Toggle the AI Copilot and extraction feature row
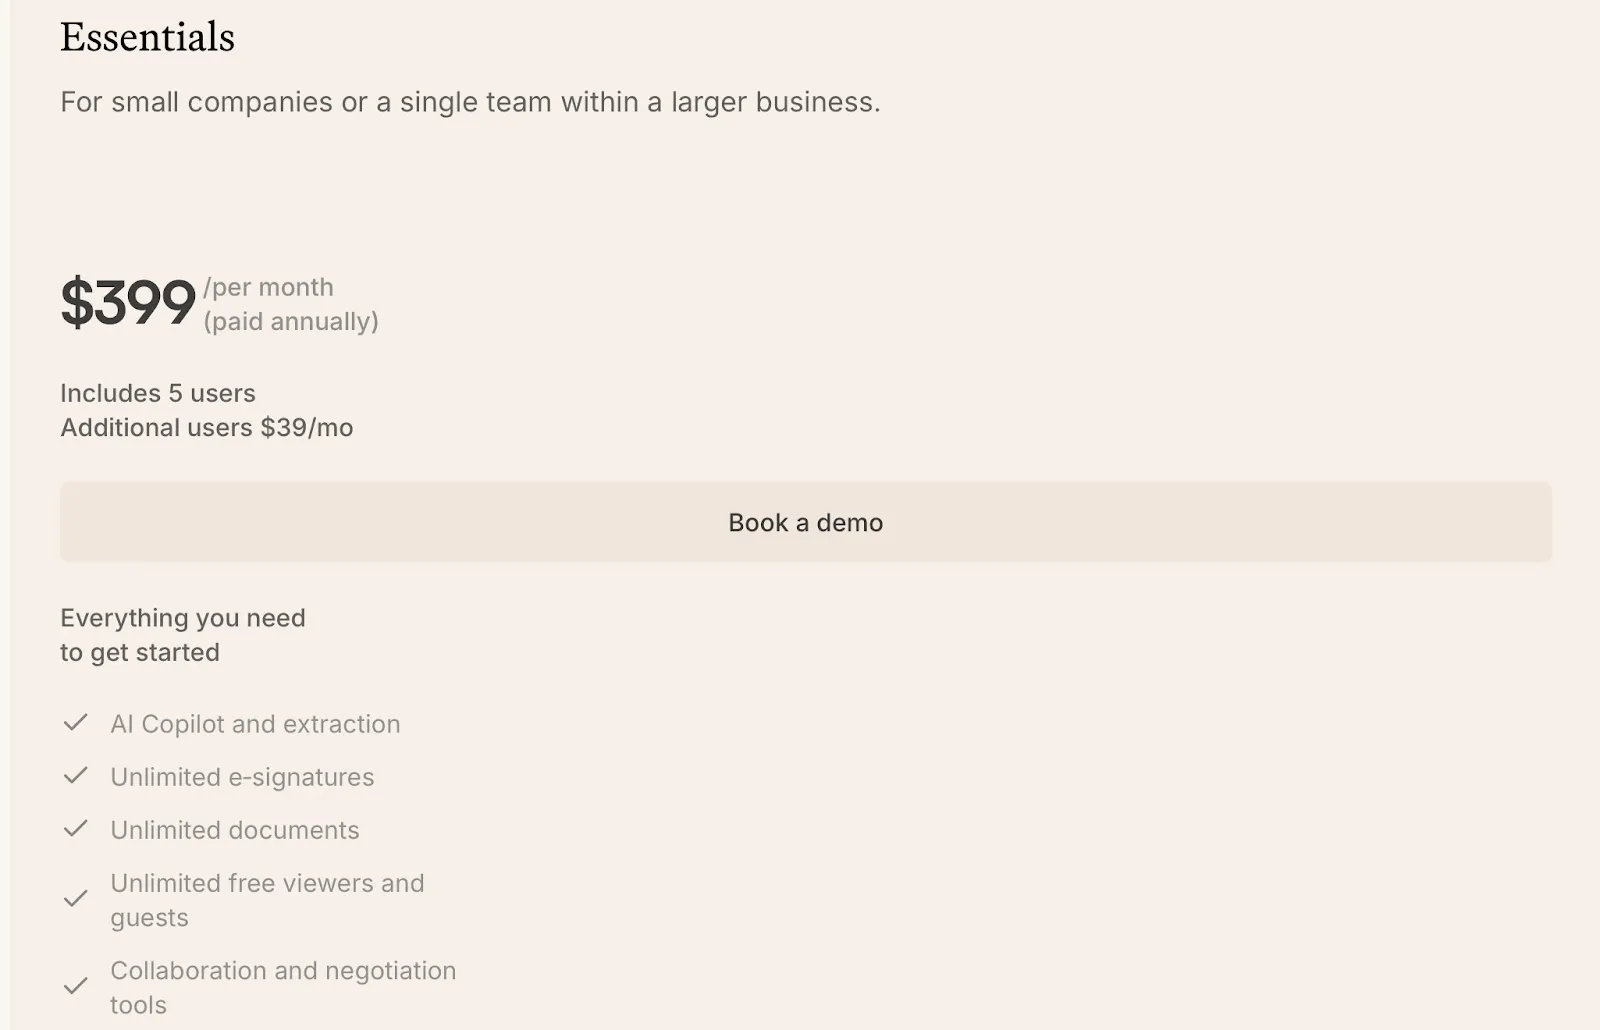 [x=255, y=723]
